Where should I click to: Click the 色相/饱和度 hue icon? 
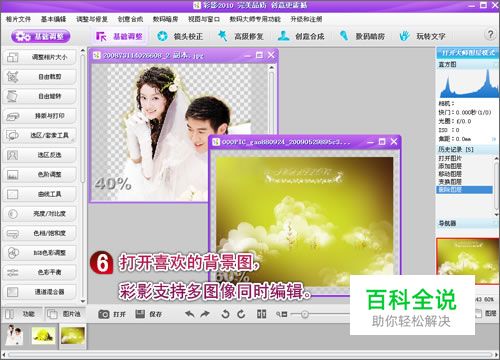click(x=13, y=233)
